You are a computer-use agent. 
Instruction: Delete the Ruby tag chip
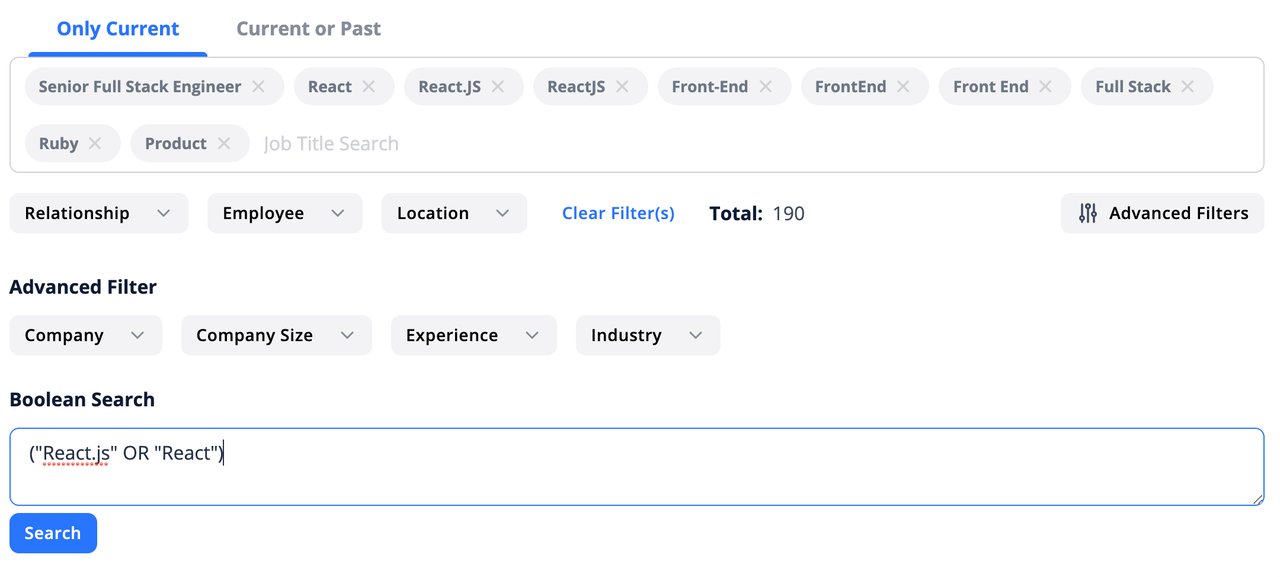point(95,144)
